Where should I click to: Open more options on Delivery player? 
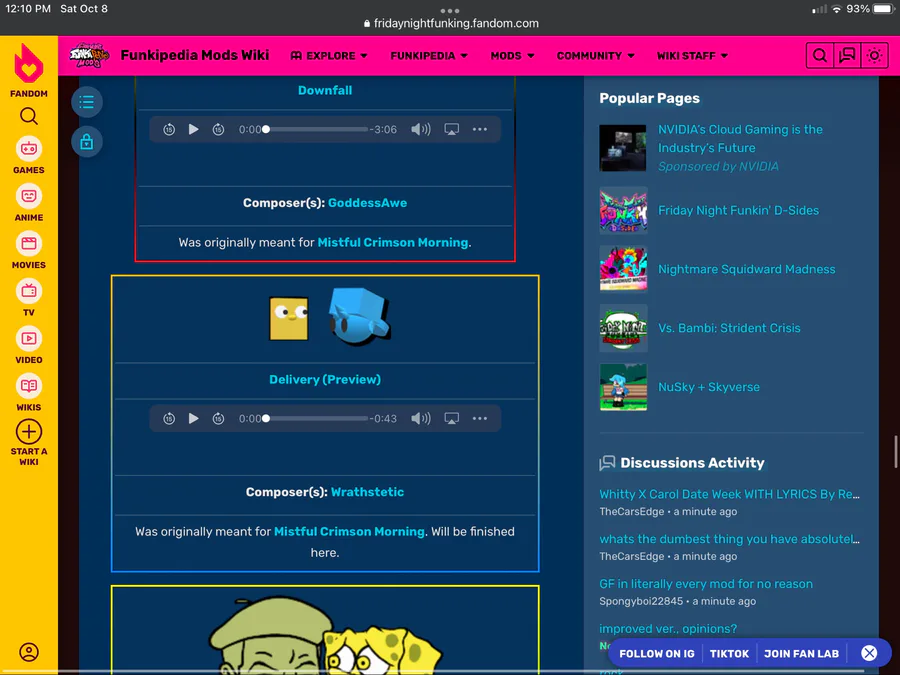pos(480,418)
